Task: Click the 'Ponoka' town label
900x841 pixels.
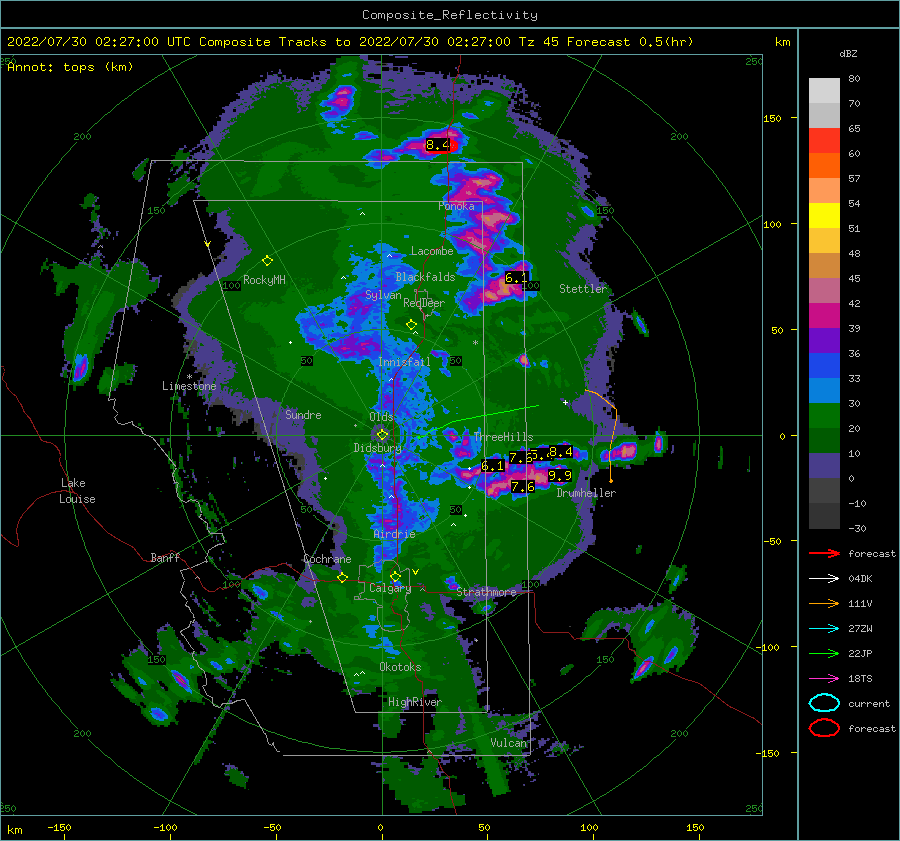Action: click(x=456, y=206)
